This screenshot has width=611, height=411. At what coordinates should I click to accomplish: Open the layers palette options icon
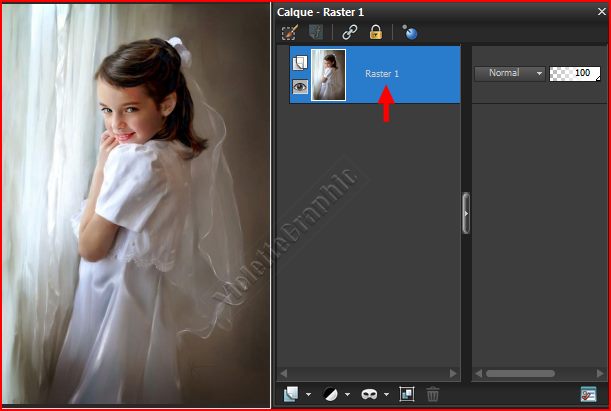(589, 394)
